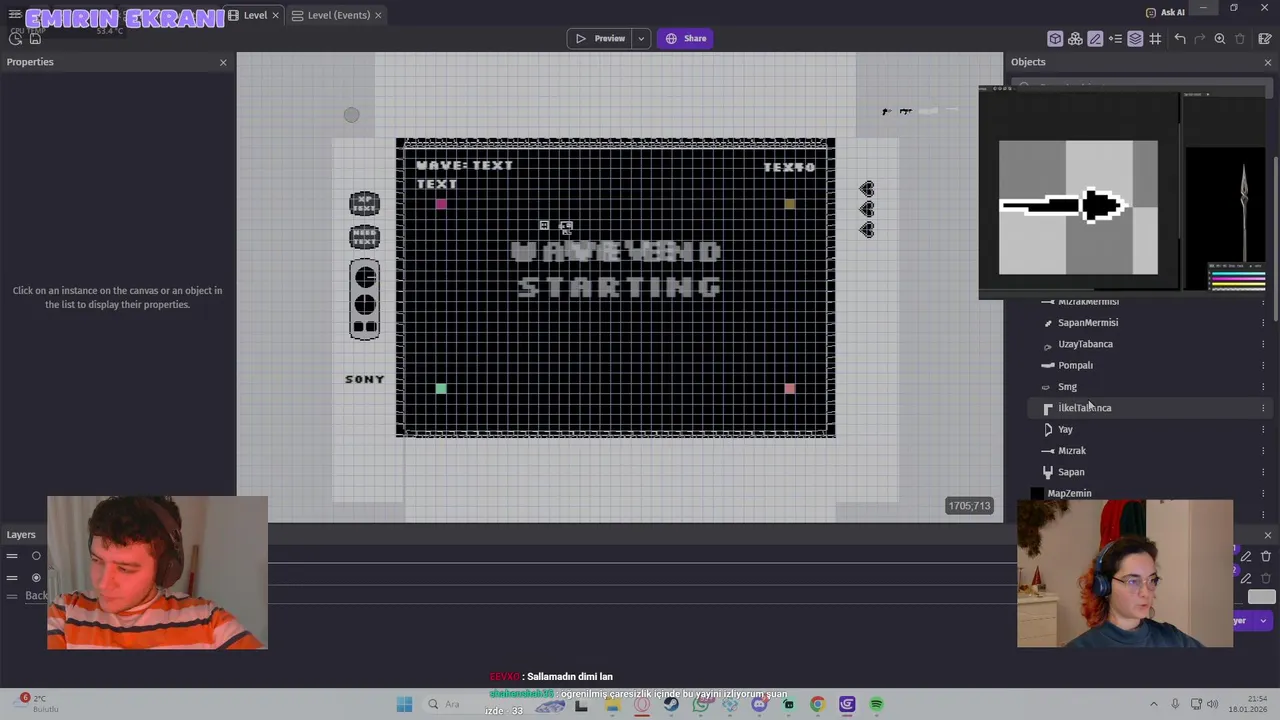Click the Sapan slingshot icon

click(1048, 472)
